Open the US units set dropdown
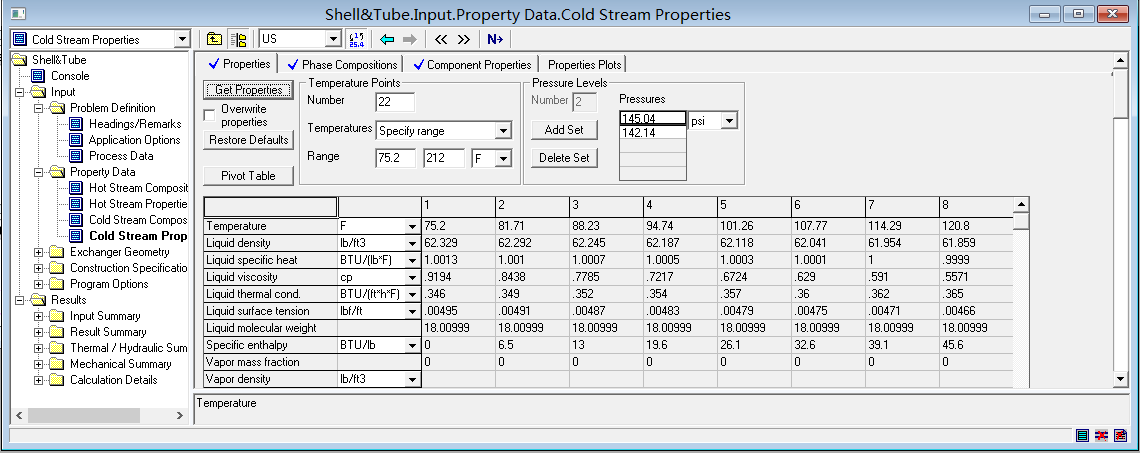 point(334,39)
